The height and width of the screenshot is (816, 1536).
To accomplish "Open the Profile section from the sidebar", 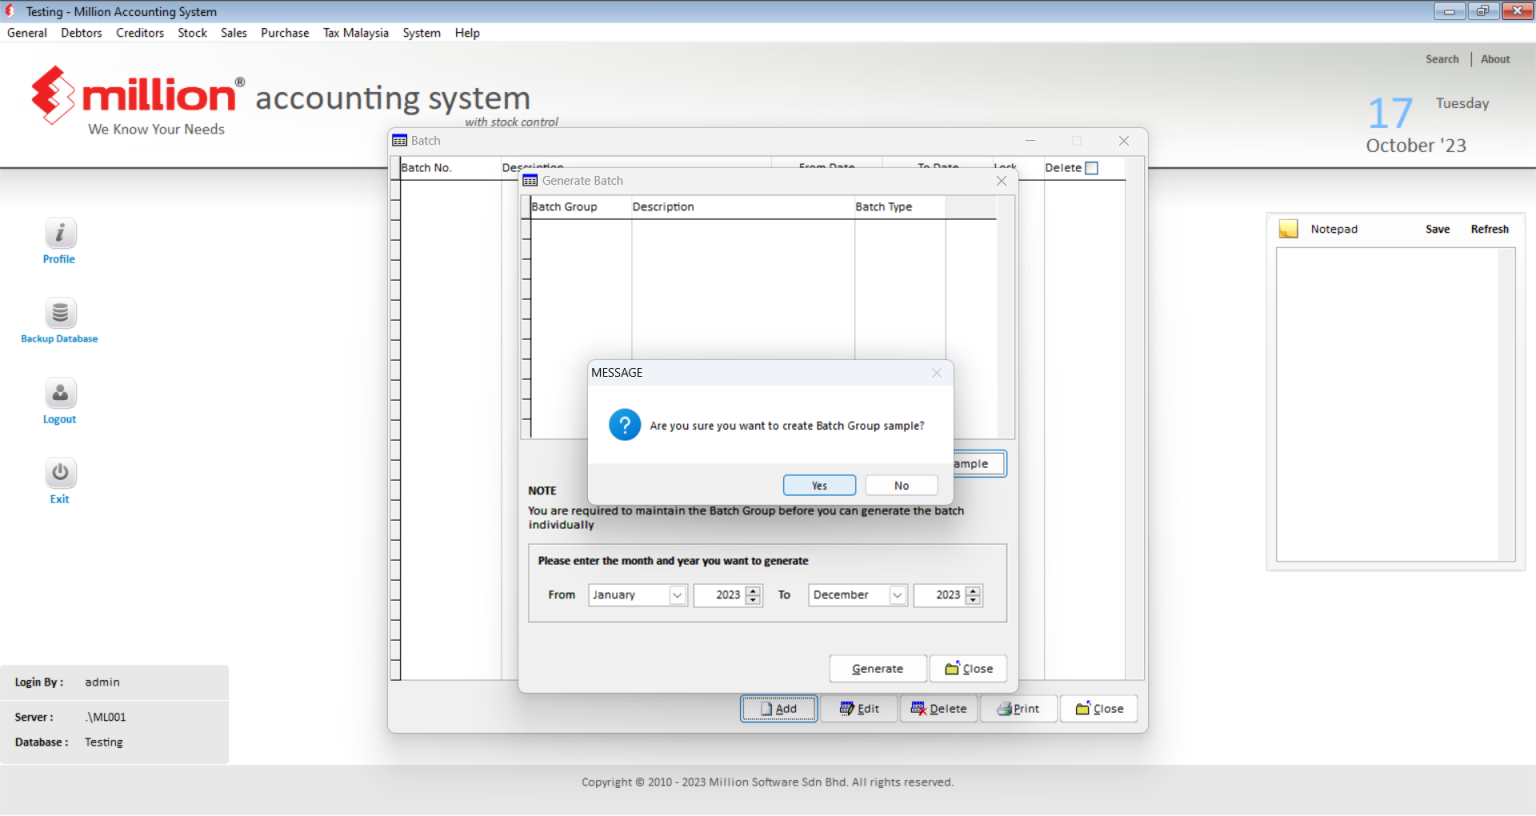I will pos(59,240).
